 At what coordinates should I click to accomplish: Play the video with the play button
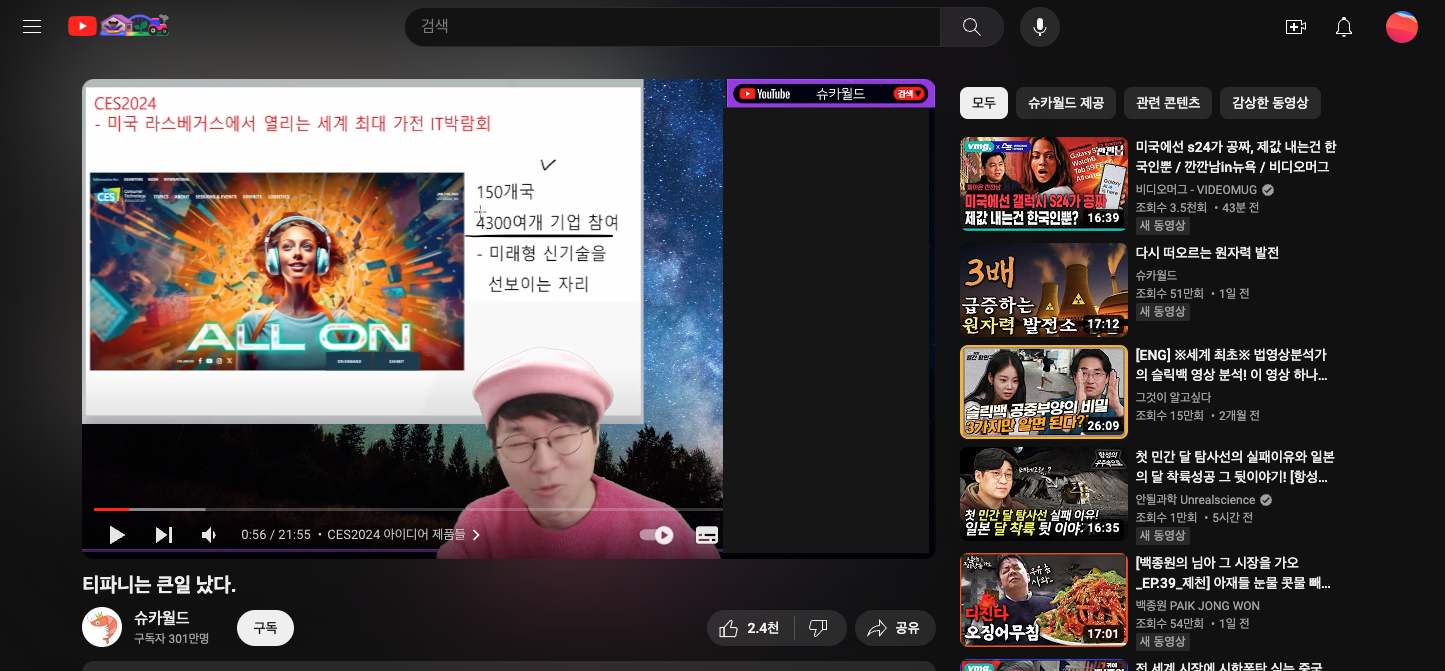[x=117, y=535]
